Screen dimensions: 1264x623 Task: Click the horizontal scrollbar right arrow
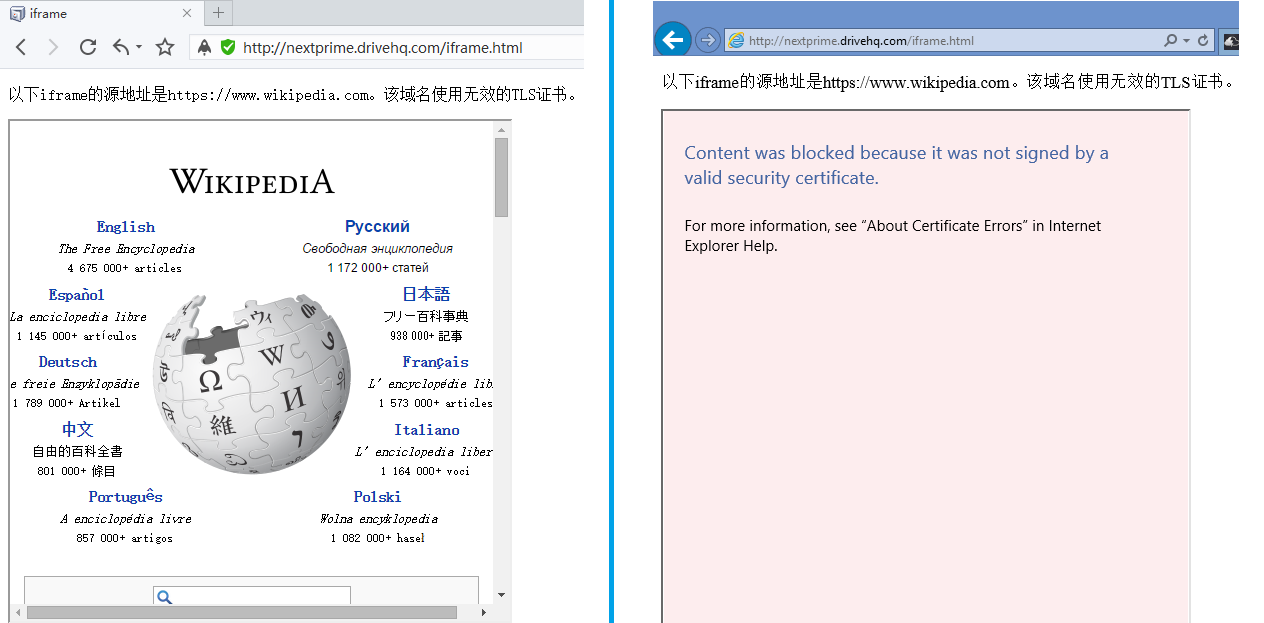tap(484, 612)
